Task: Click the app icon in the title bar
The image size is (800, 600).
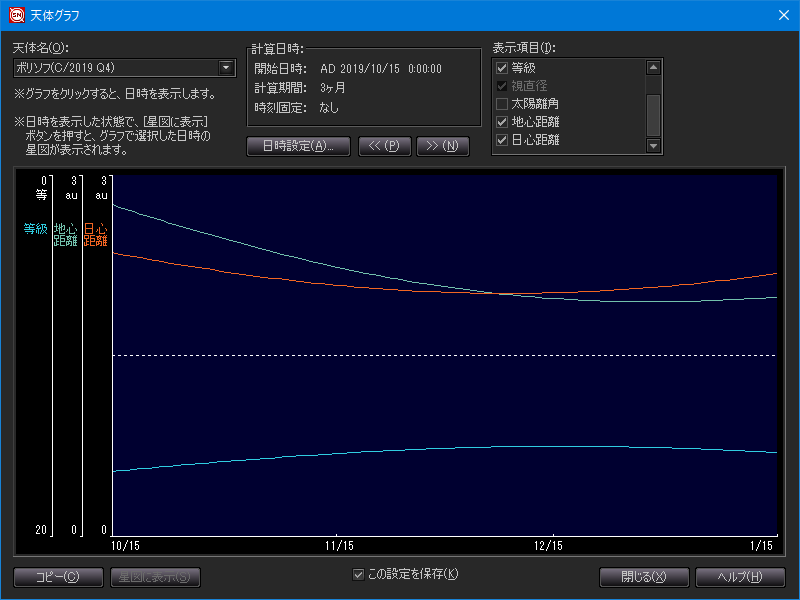Action: 16,15
